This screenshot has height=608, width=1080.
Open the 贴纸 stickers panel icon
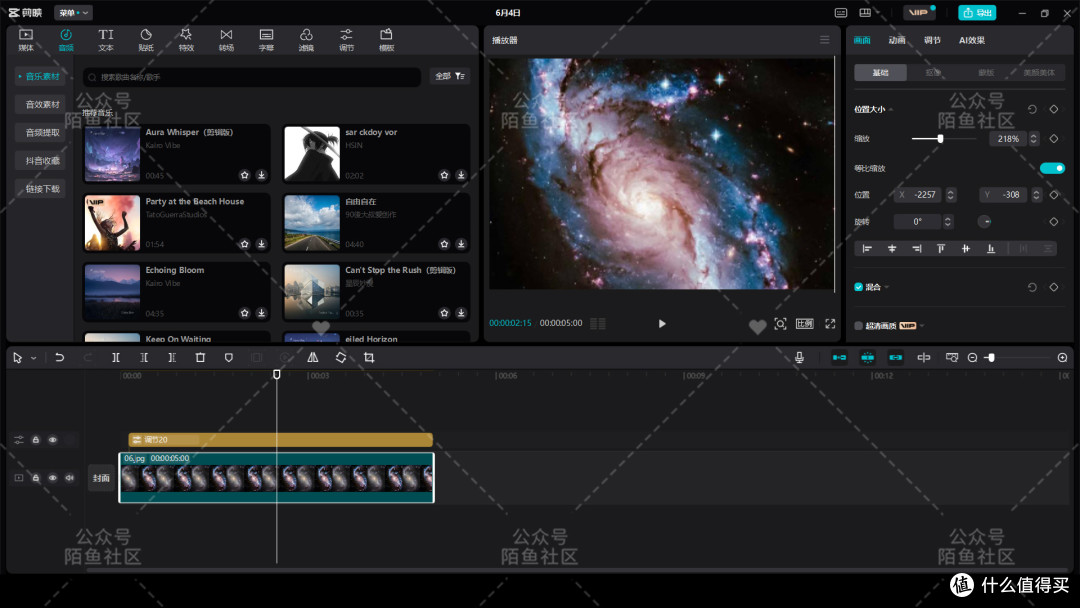(146, 40)
